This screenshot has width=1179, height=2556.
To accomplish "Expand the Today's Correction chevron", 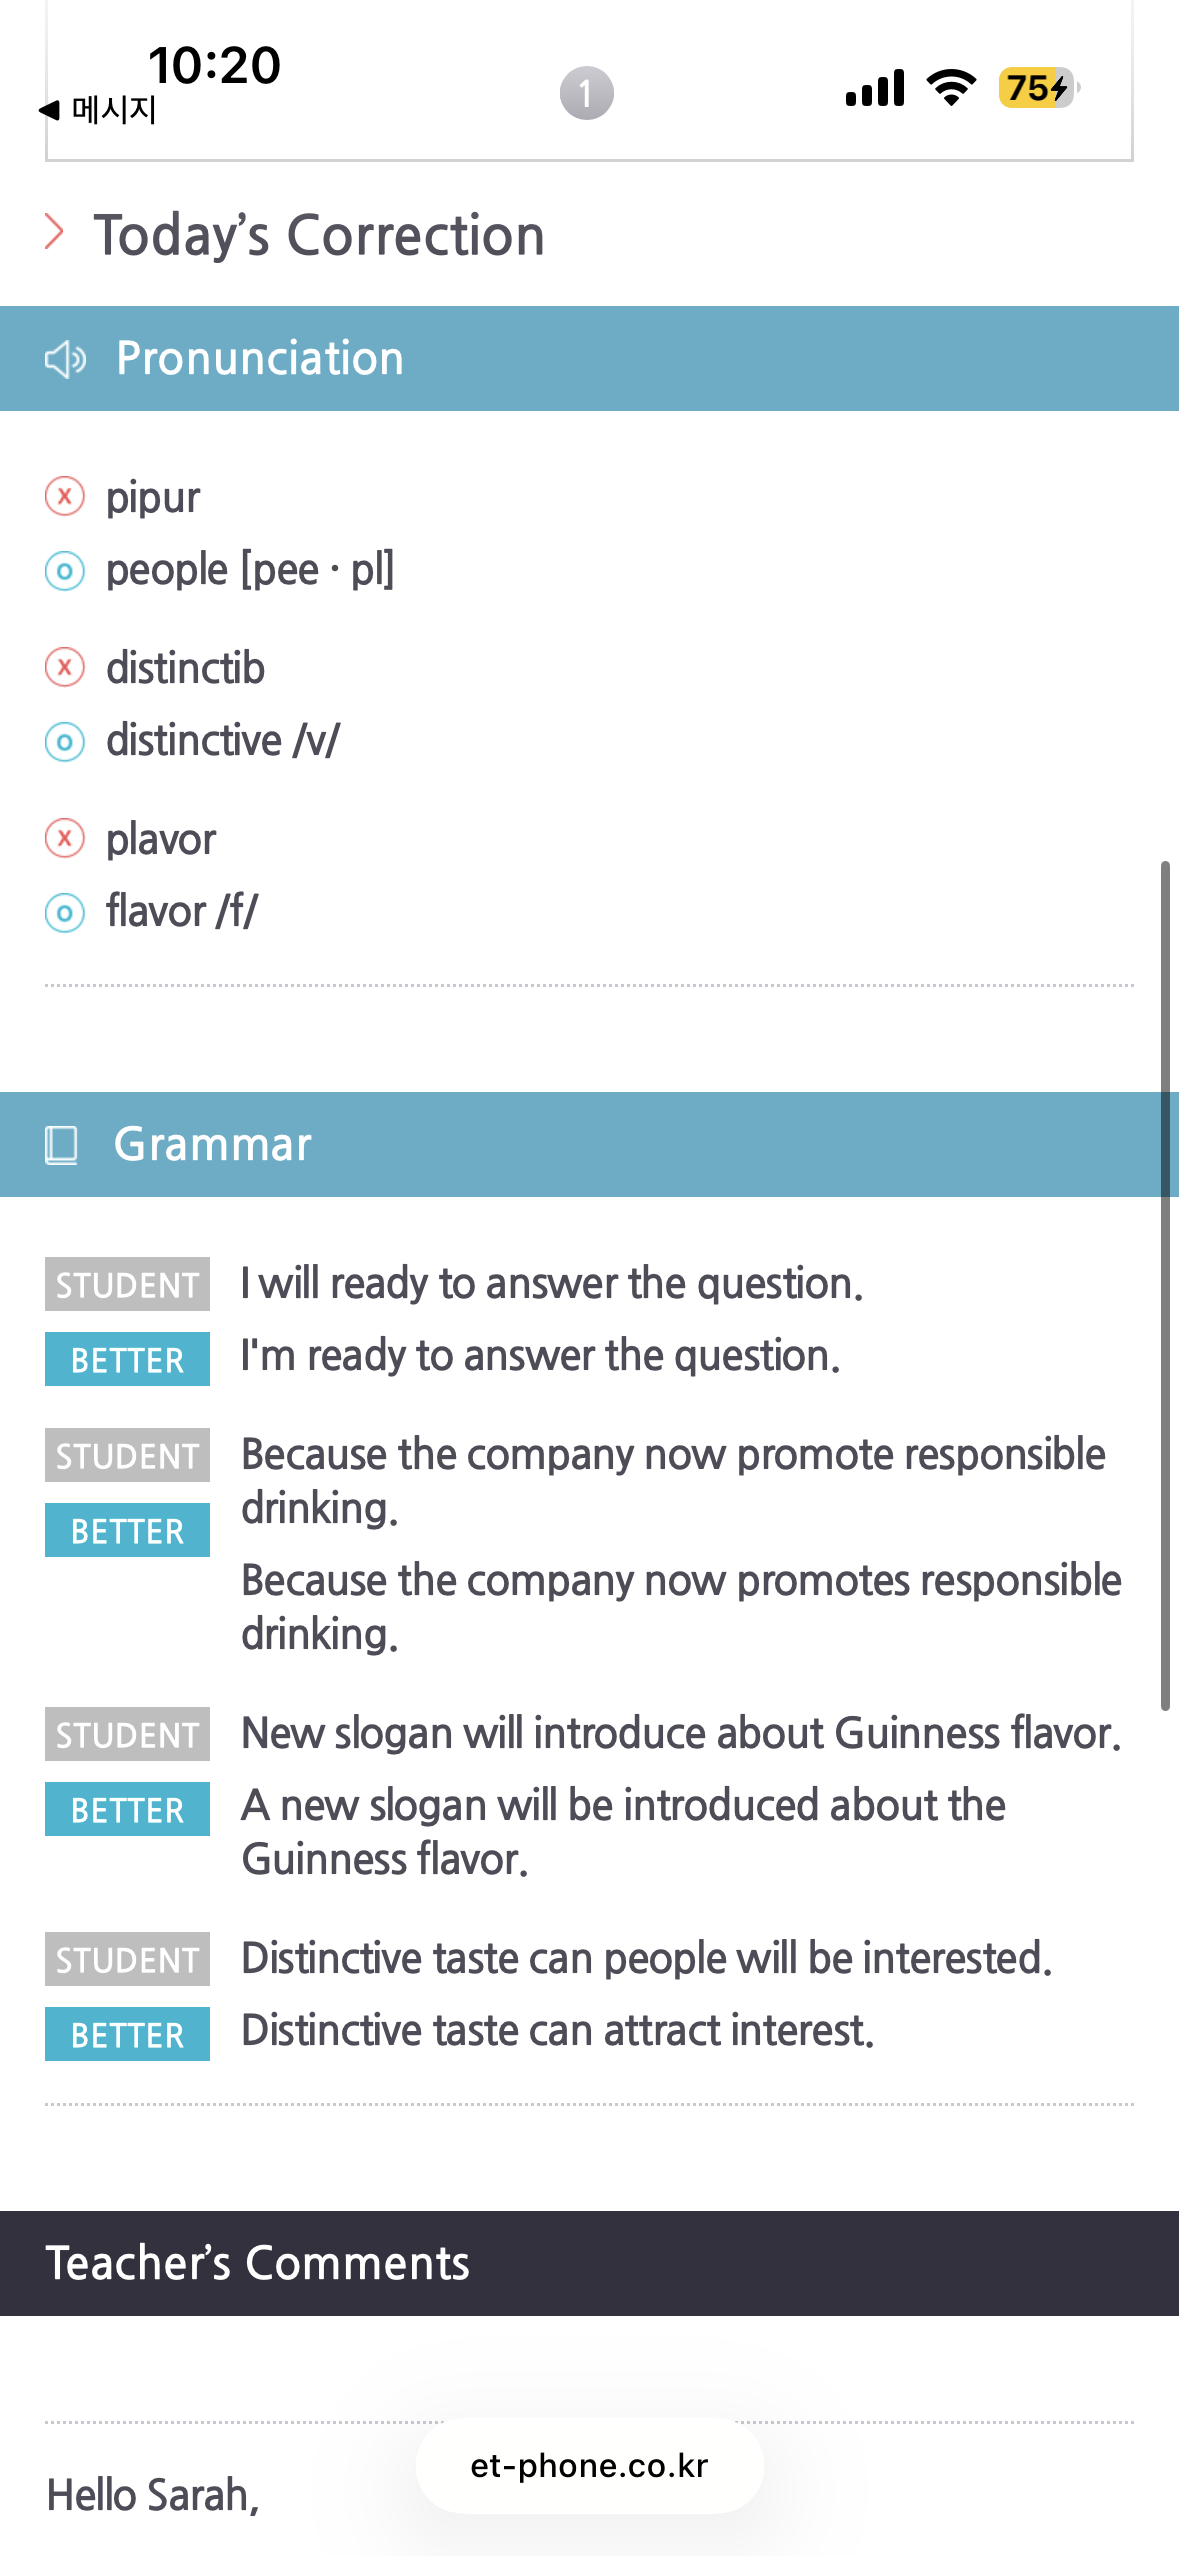I will 55,232.
